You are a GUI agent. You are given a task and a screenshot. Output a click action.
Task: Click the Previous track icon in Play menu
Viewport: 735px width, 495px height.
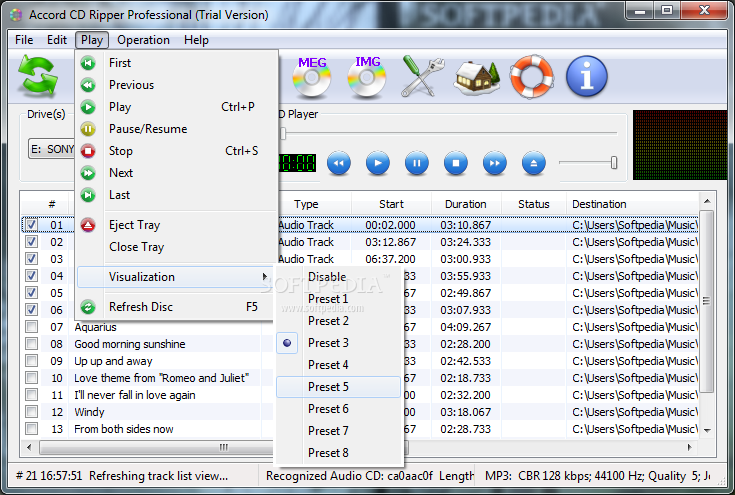click(x=88, y=85)
